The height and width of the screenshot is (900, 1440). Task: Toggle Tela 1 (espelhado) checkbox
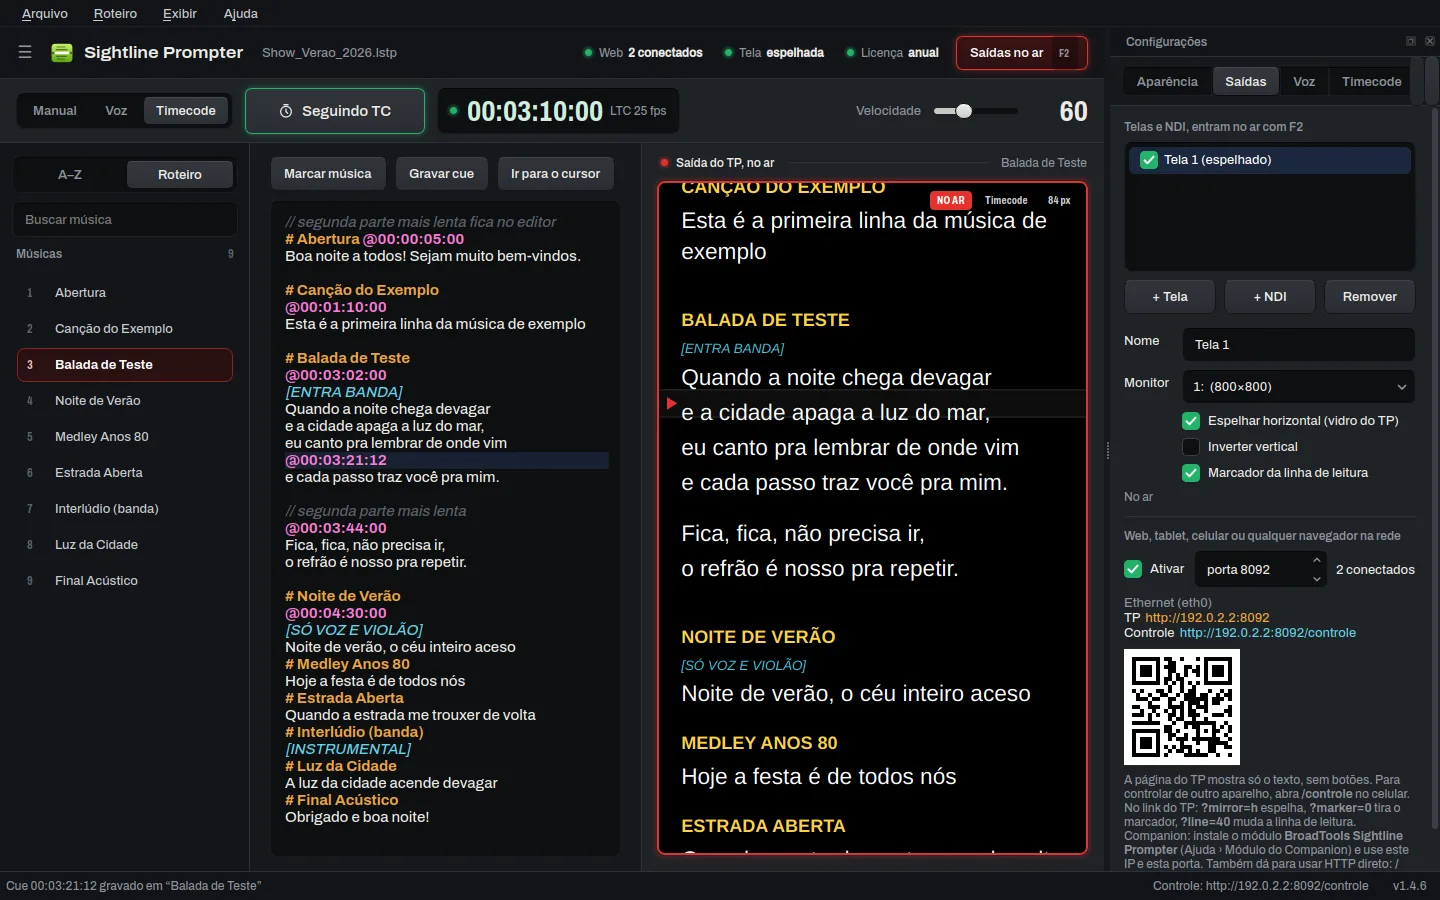1149,160
